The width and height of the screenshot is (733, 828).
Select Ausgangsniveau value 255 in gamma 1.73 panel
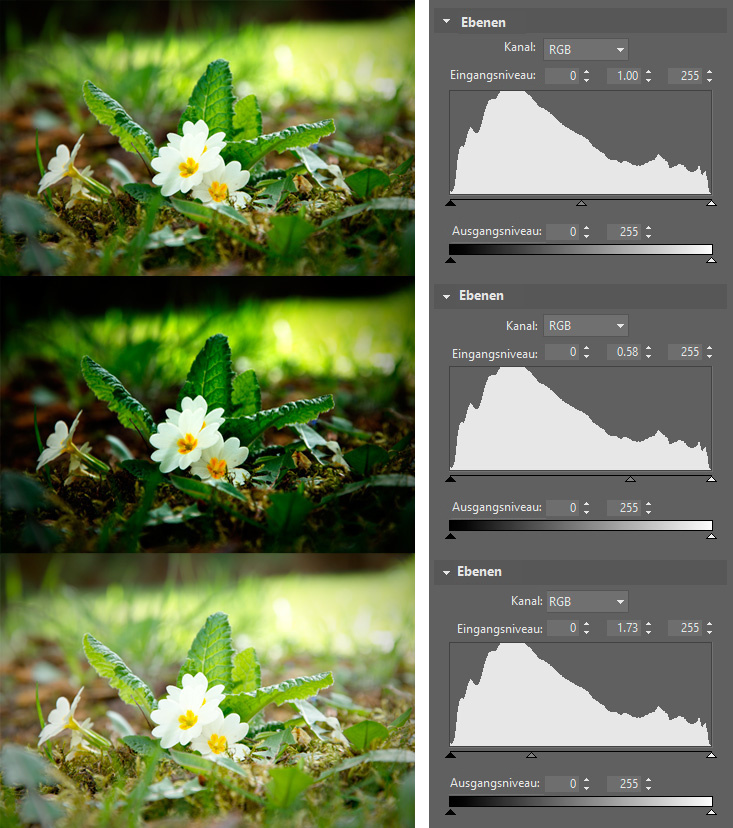[x=624, y=784]
